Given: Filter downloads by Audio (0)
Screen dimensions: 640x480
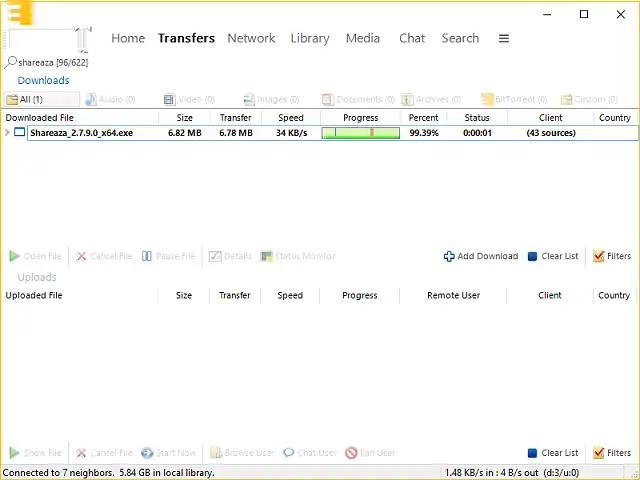Looking at the screenshot, I should (110, 99).
